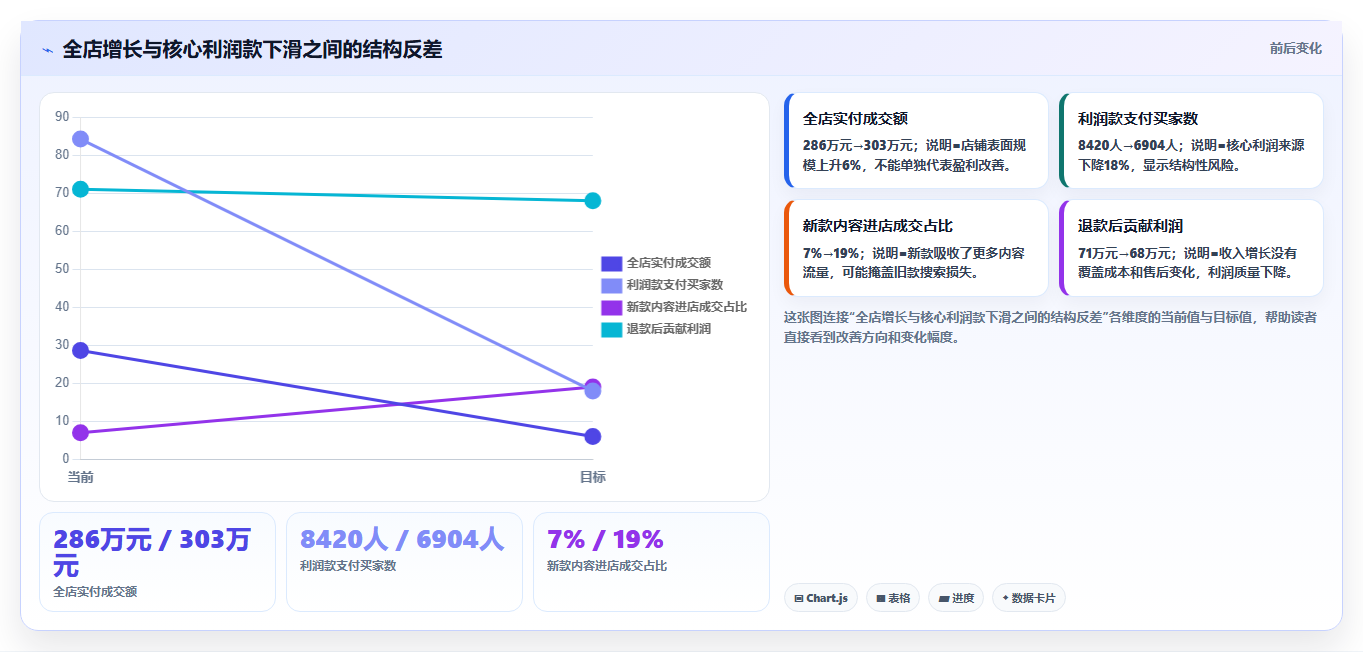Click the 0 y-axis tick label
Screen dimensions: 1363x652
(65, 459)
